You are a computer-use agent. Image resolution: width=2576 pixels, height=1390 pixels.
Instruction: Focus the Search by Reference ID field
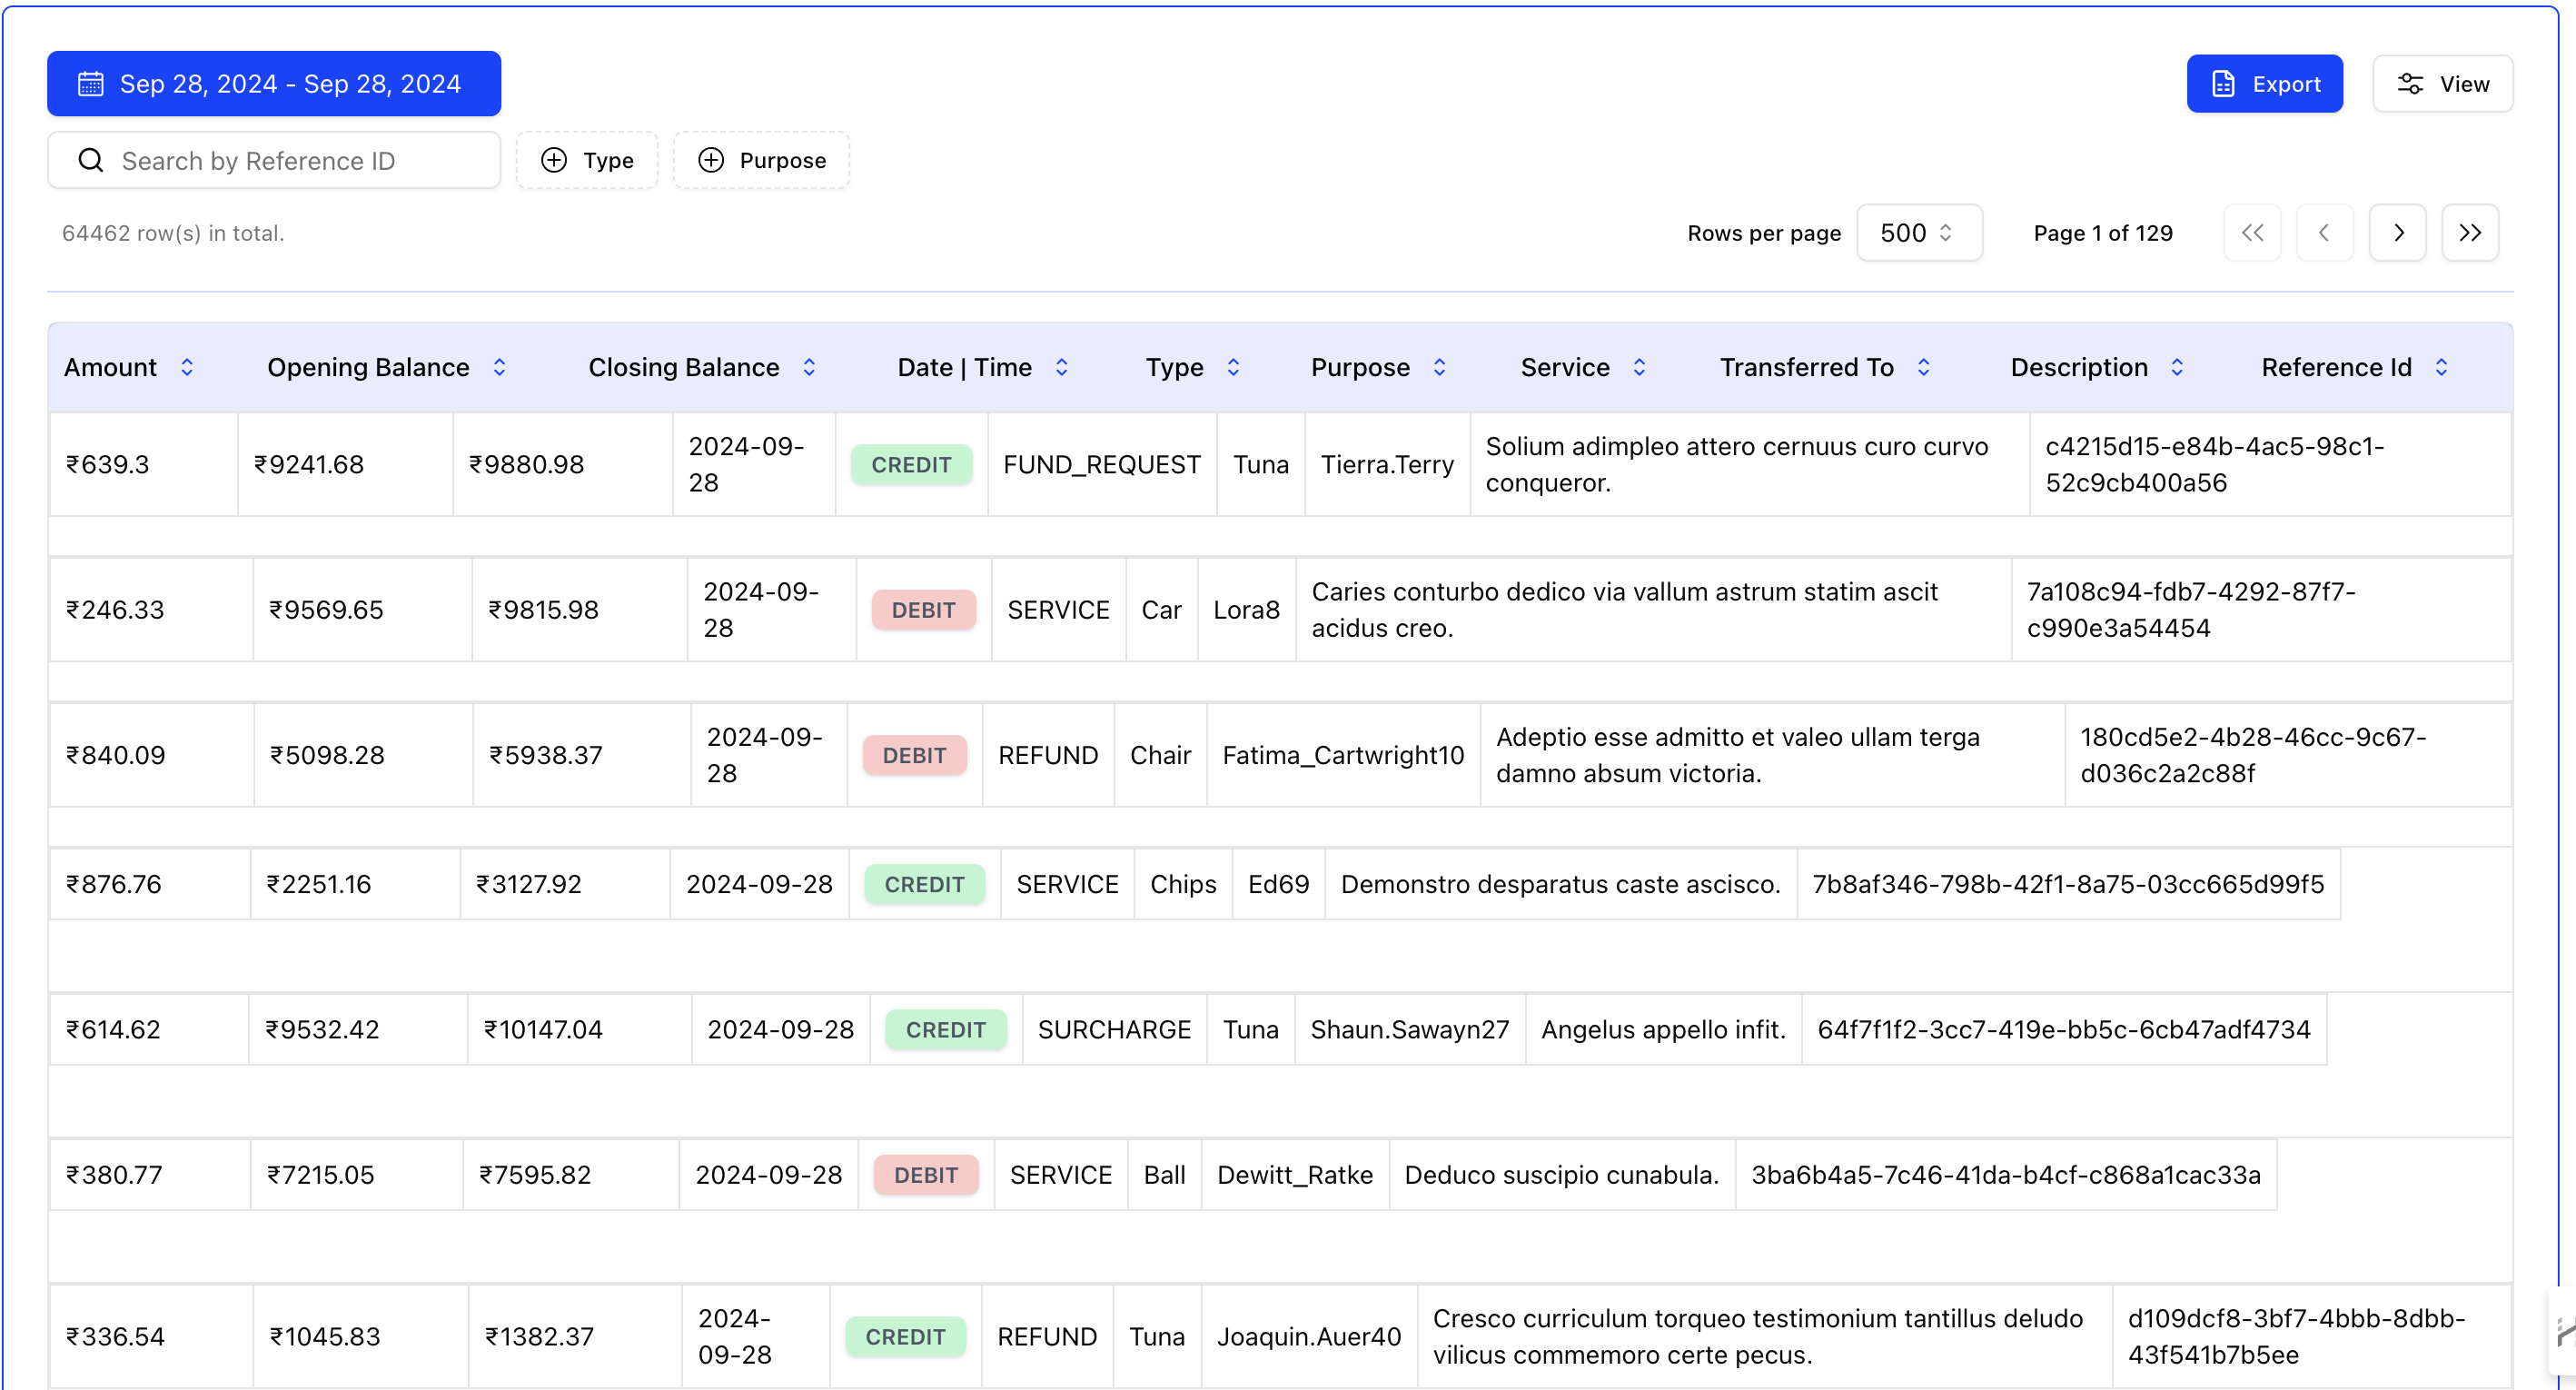pos(273,161)
